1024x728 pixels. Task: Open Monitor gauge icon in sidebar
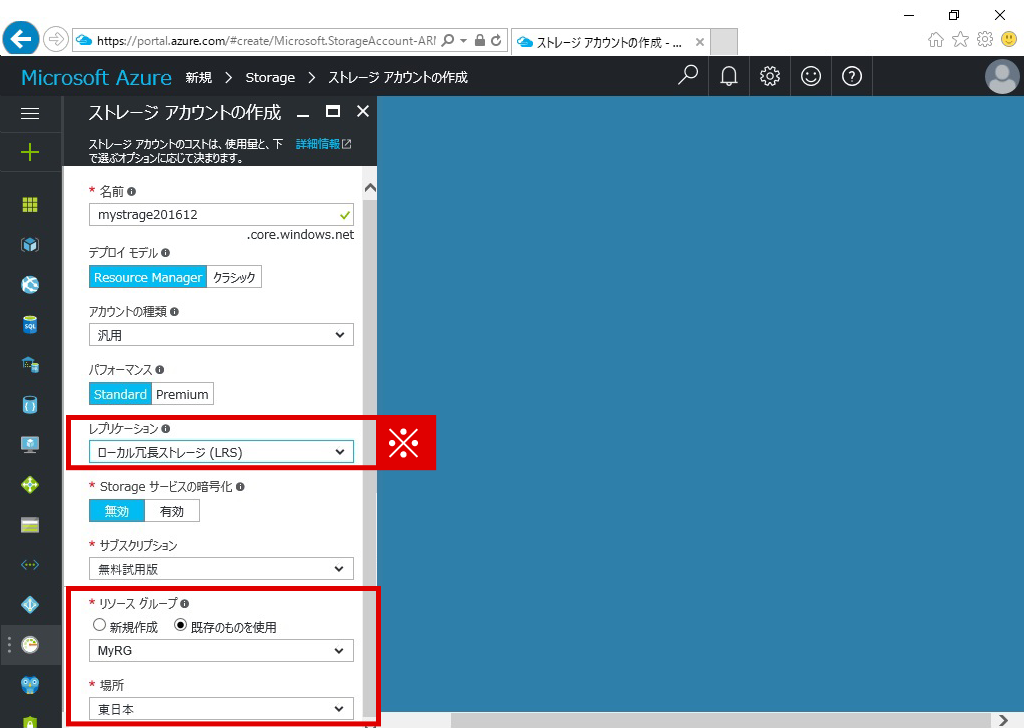[30, 645]
